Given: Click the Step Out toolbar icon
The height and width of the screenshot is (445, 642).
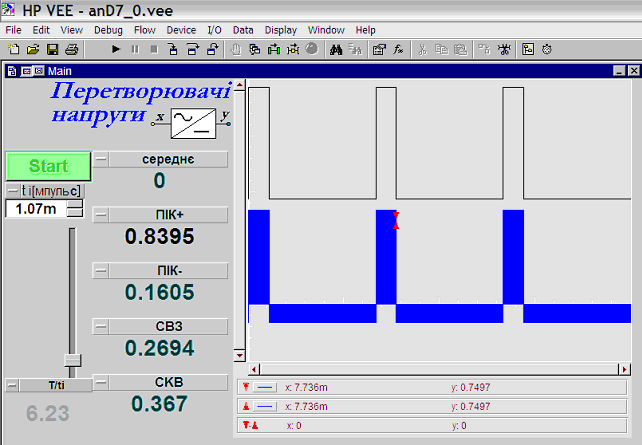Looking at the screenshot, I should (x=212, y=50).
